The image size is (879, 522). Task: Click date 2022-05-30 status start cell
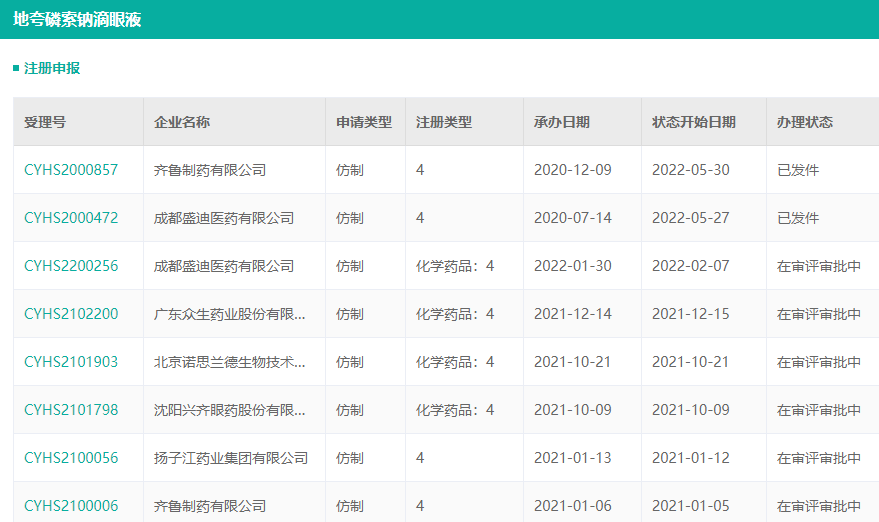coord(691,170)
